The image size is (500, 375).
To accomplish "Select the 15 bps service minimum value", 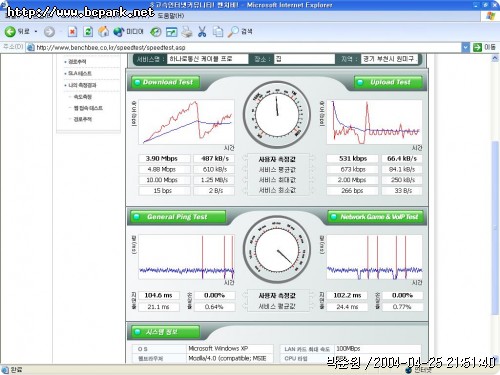I will point(164,191).
